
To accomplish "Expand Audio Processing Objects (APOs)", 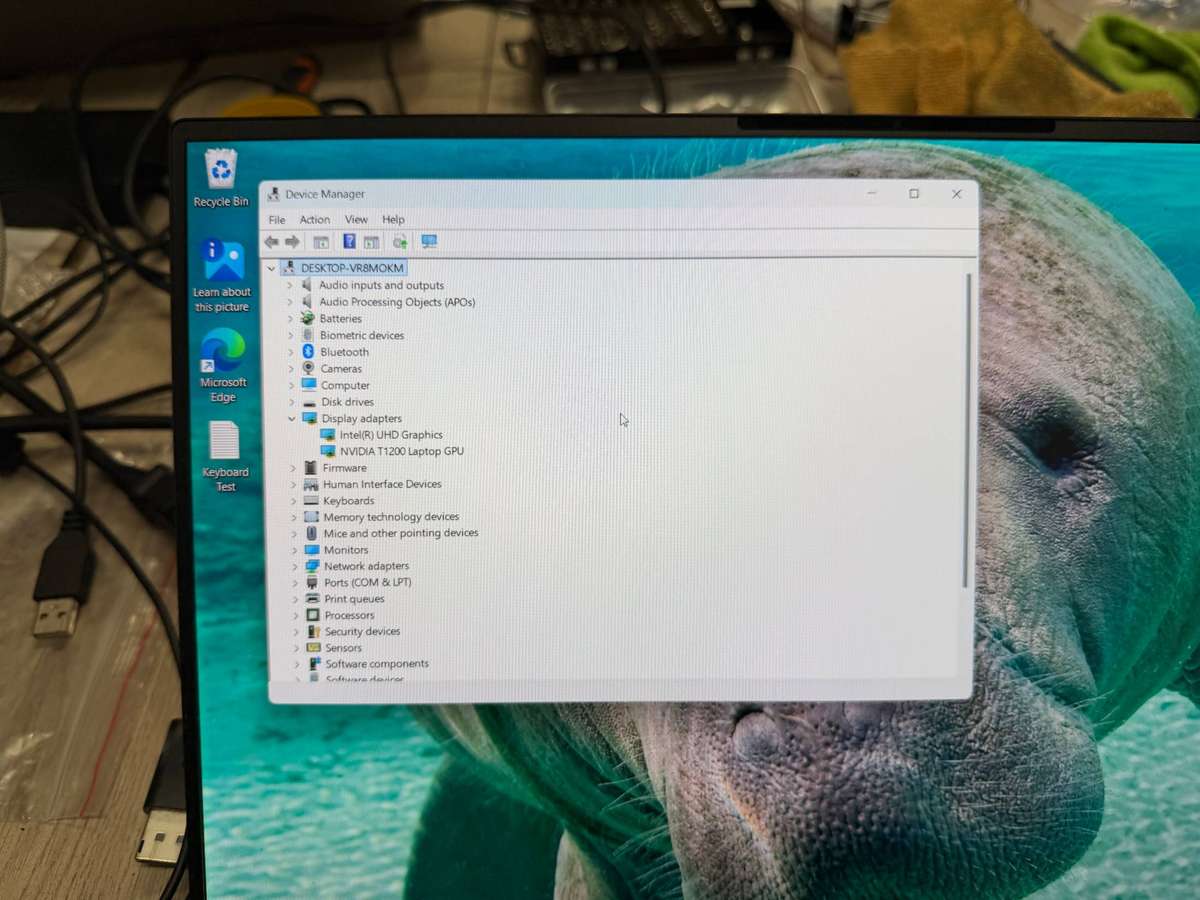I will pyautogui.click(x=291, y=302).
